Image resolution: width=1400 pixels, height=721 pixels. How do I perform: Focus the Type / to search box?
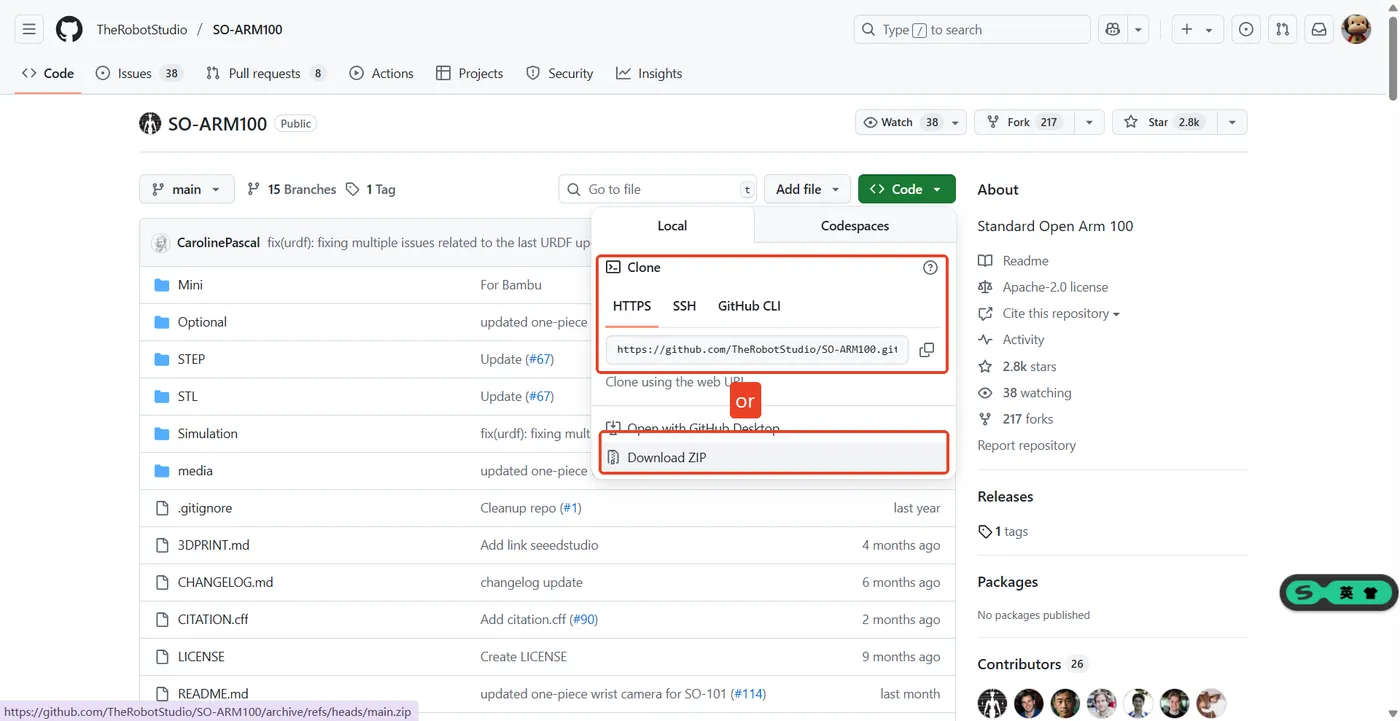coord(972,29)
